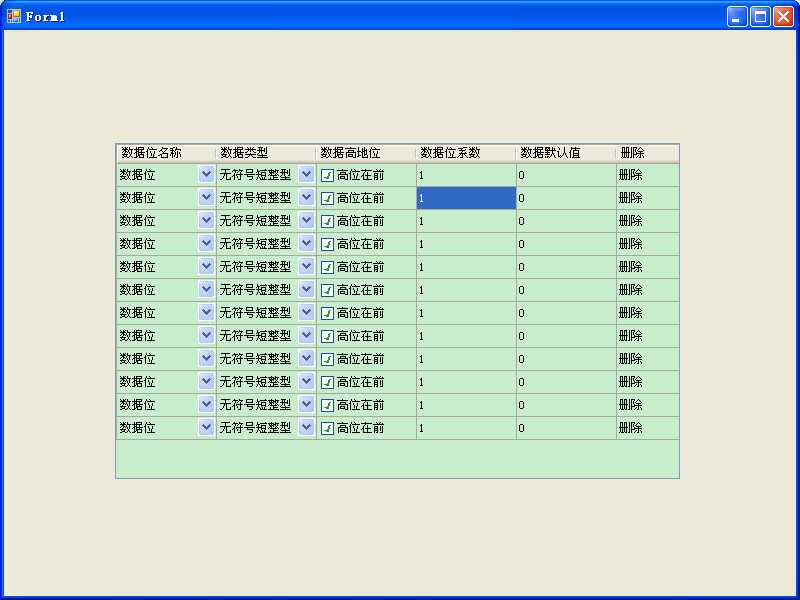Toggle the 高位在前 checkbox in the second row
The height and width of the screenshot is (600, 800).
click(x=327, y=197)
